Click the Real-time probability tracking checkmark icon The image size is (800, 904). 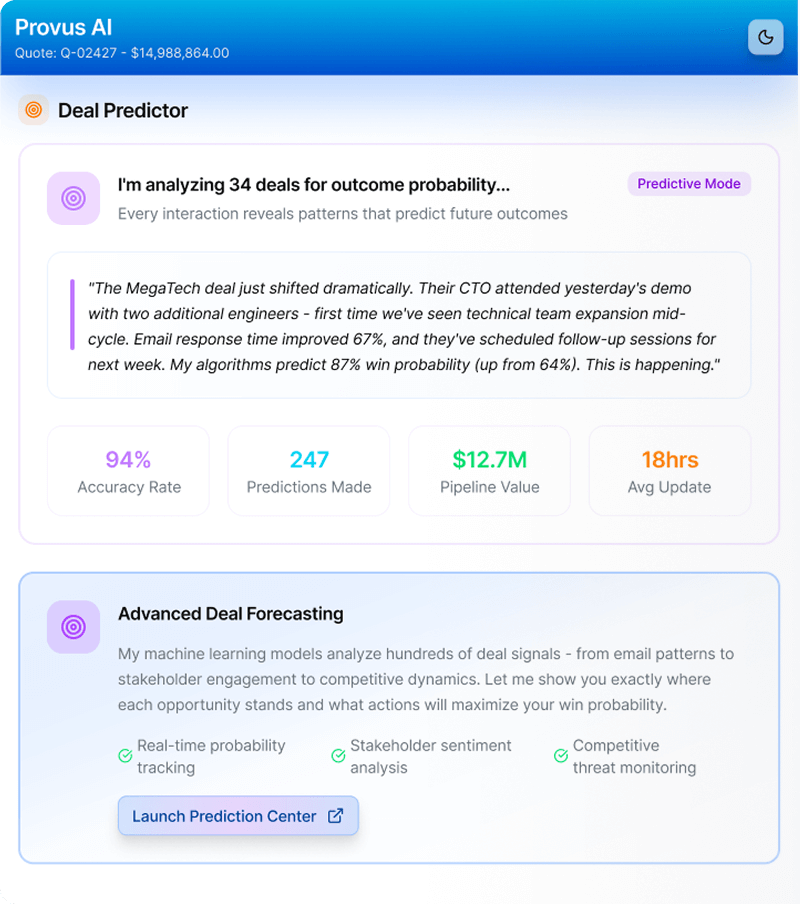(125, 756)
